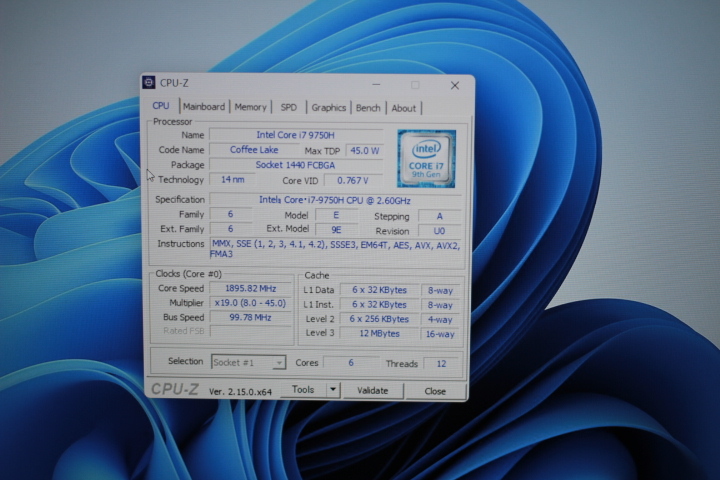This screenshot has width=720, height=480.
Task: Click the Level 3 16-way associativity value
Action: click(x=440, y=334)
